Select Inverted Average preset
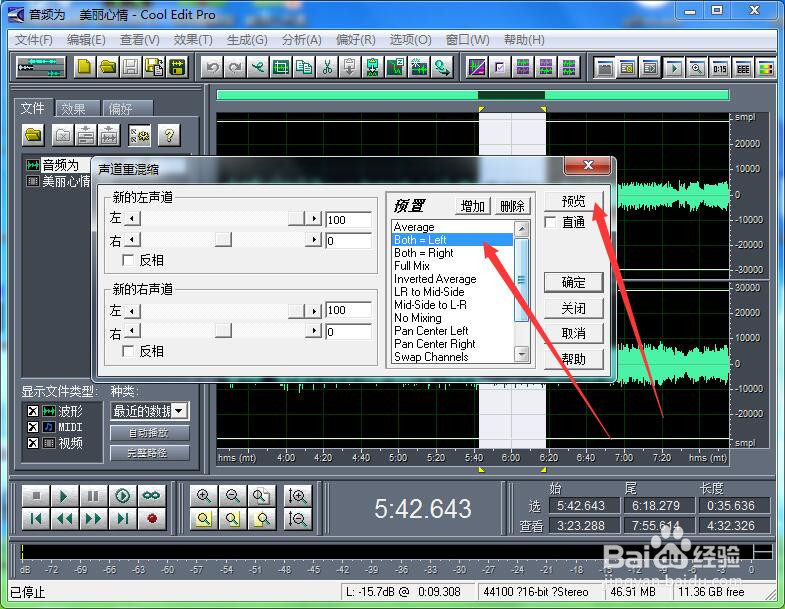Screen dimensions: 785x609 coord(453,279)
